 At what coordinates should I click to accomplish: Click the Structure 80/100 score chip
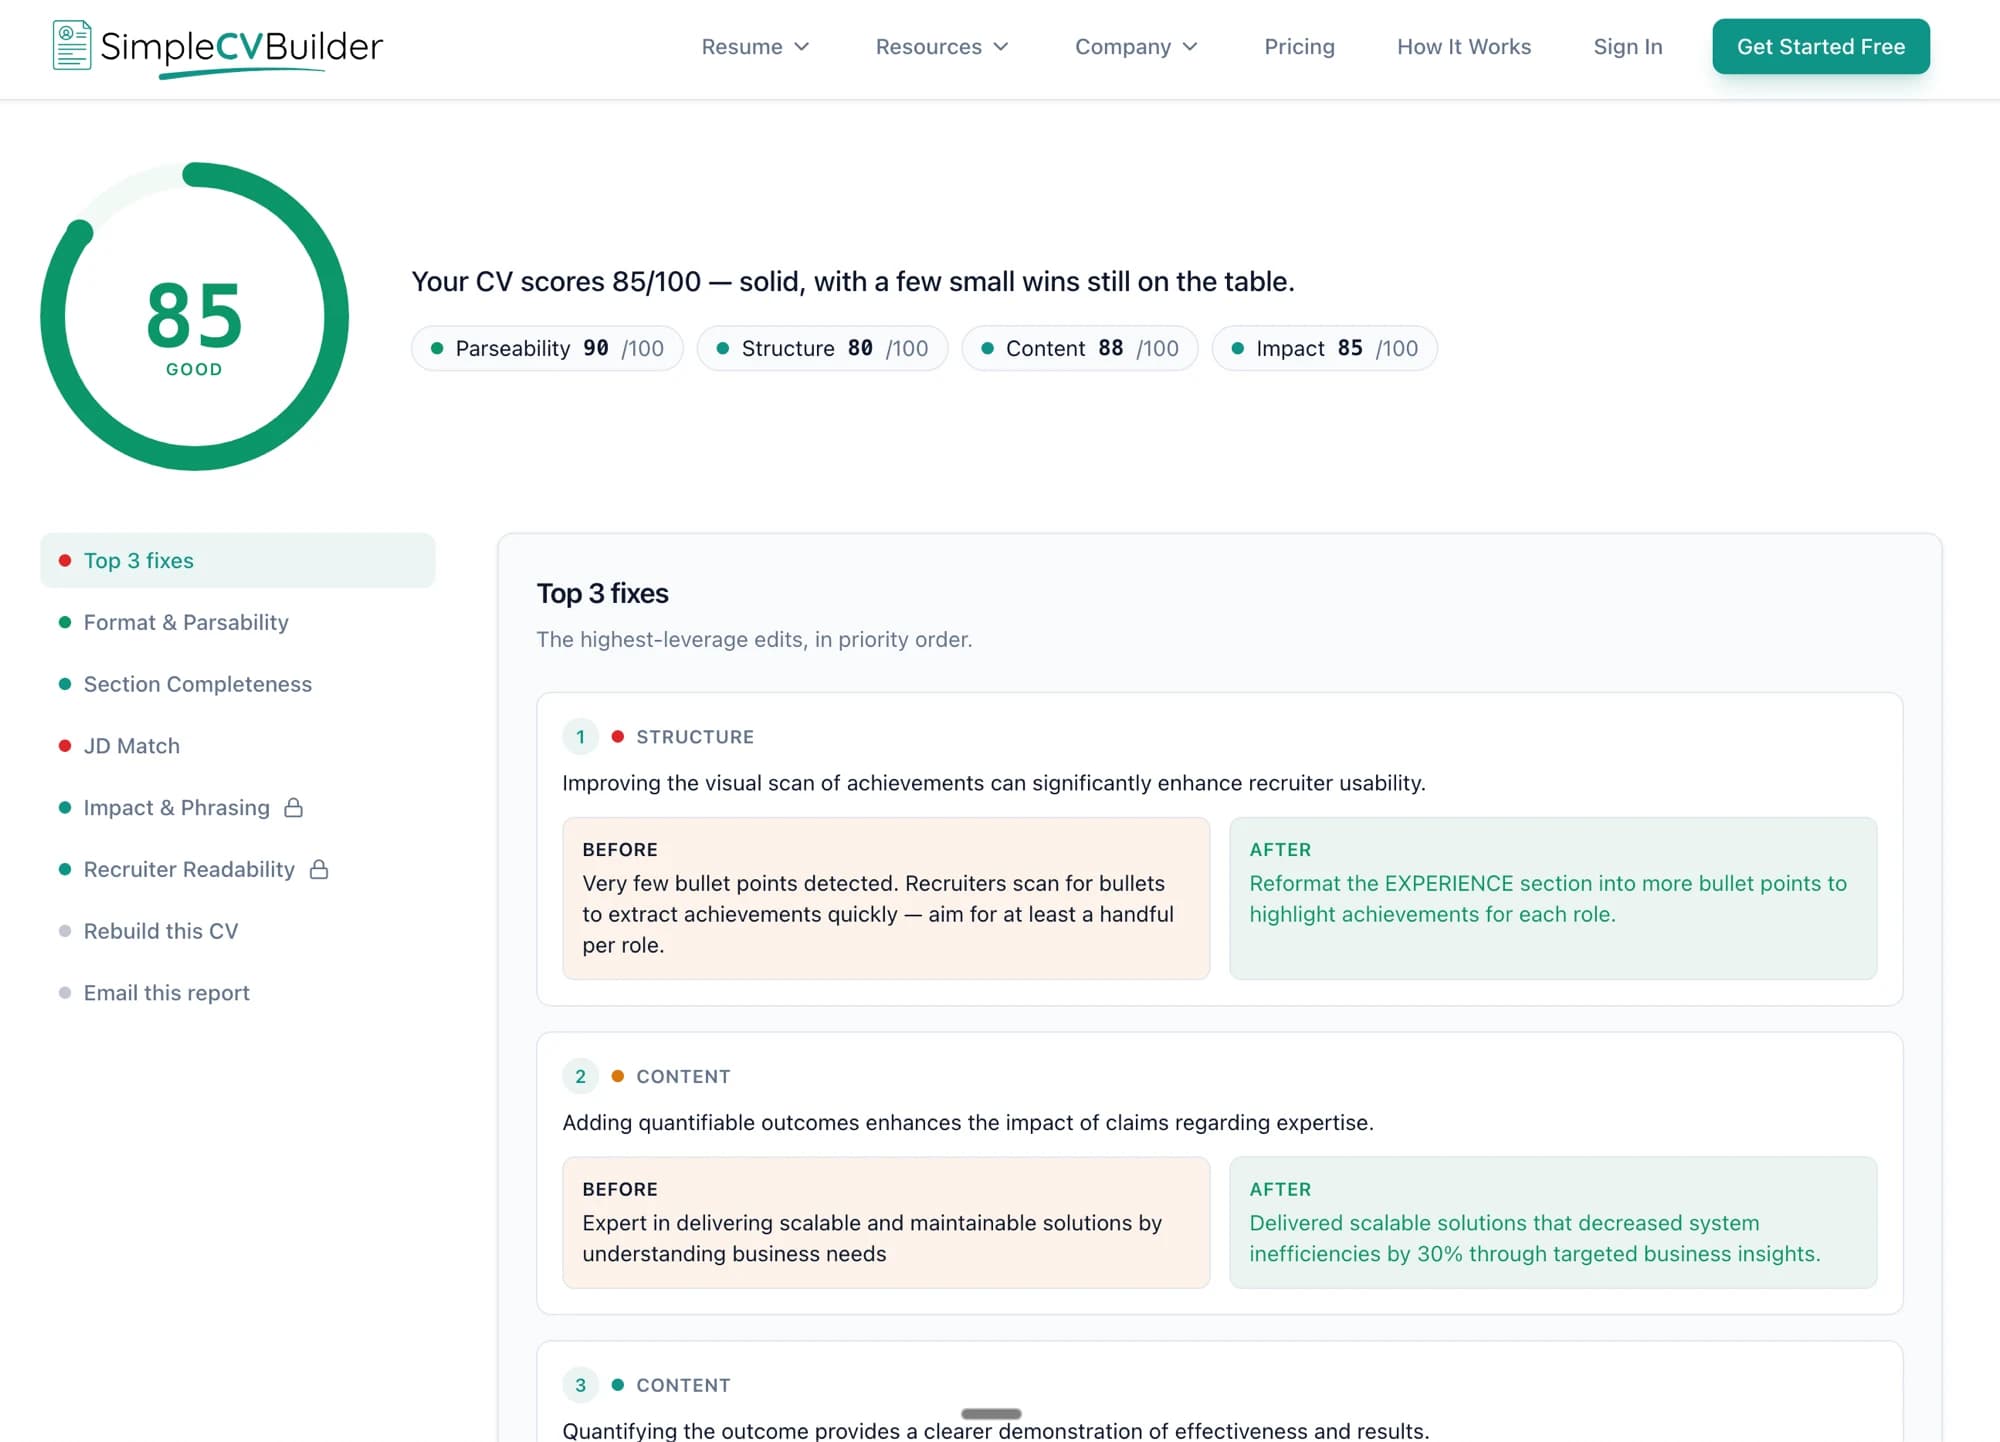pos(822,348)
